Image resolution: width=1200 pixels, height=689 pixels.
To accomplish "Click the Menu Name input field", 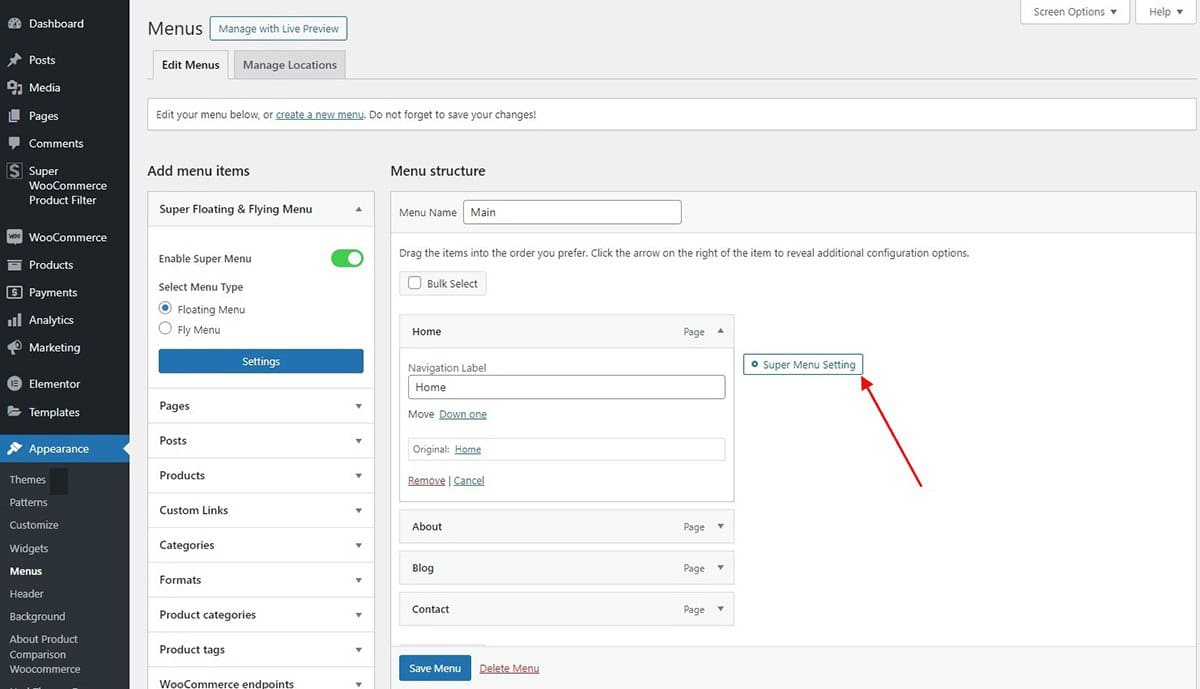I will [x=572, y=212].
